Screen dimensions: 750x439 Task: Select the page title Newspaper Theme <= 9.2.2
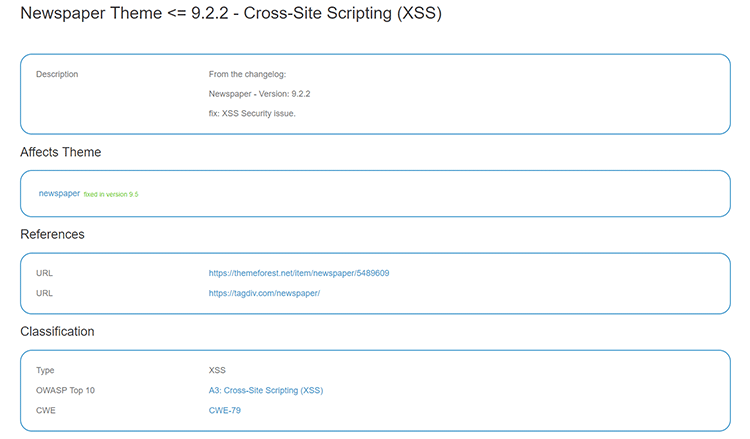(231, 13)
